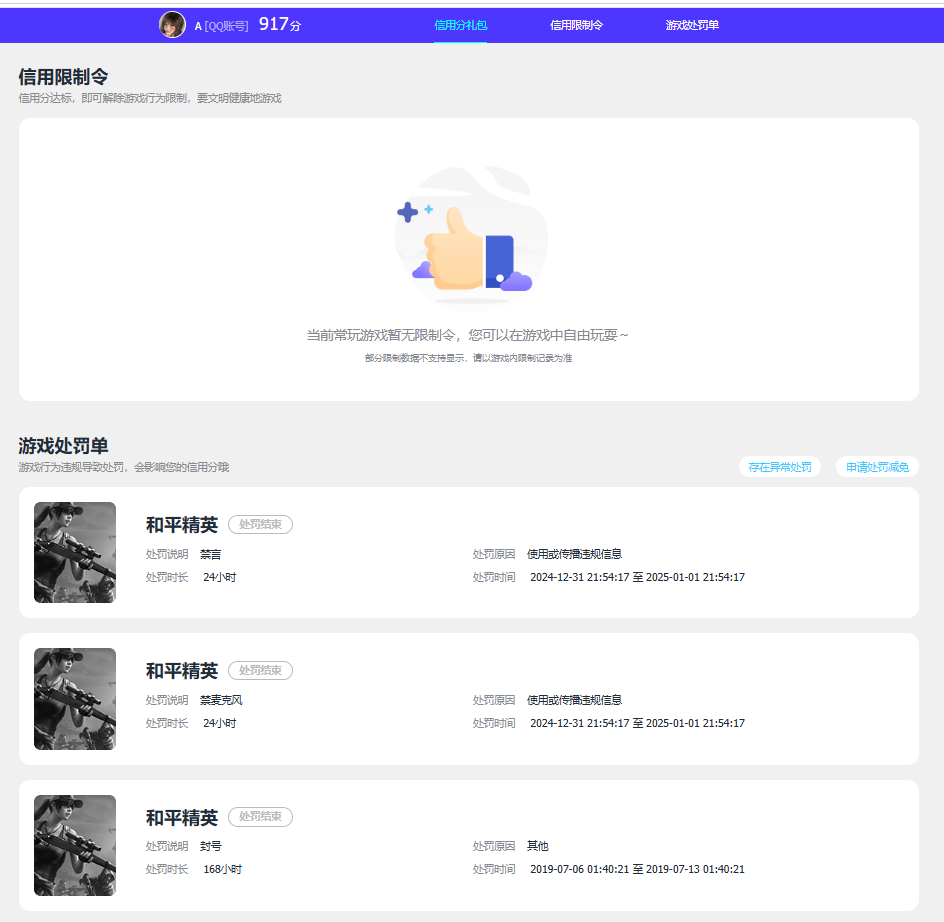The width and height of the screenshot is (944, 922).
Task: Click the 917分 credit score
Action: point(279,24)
